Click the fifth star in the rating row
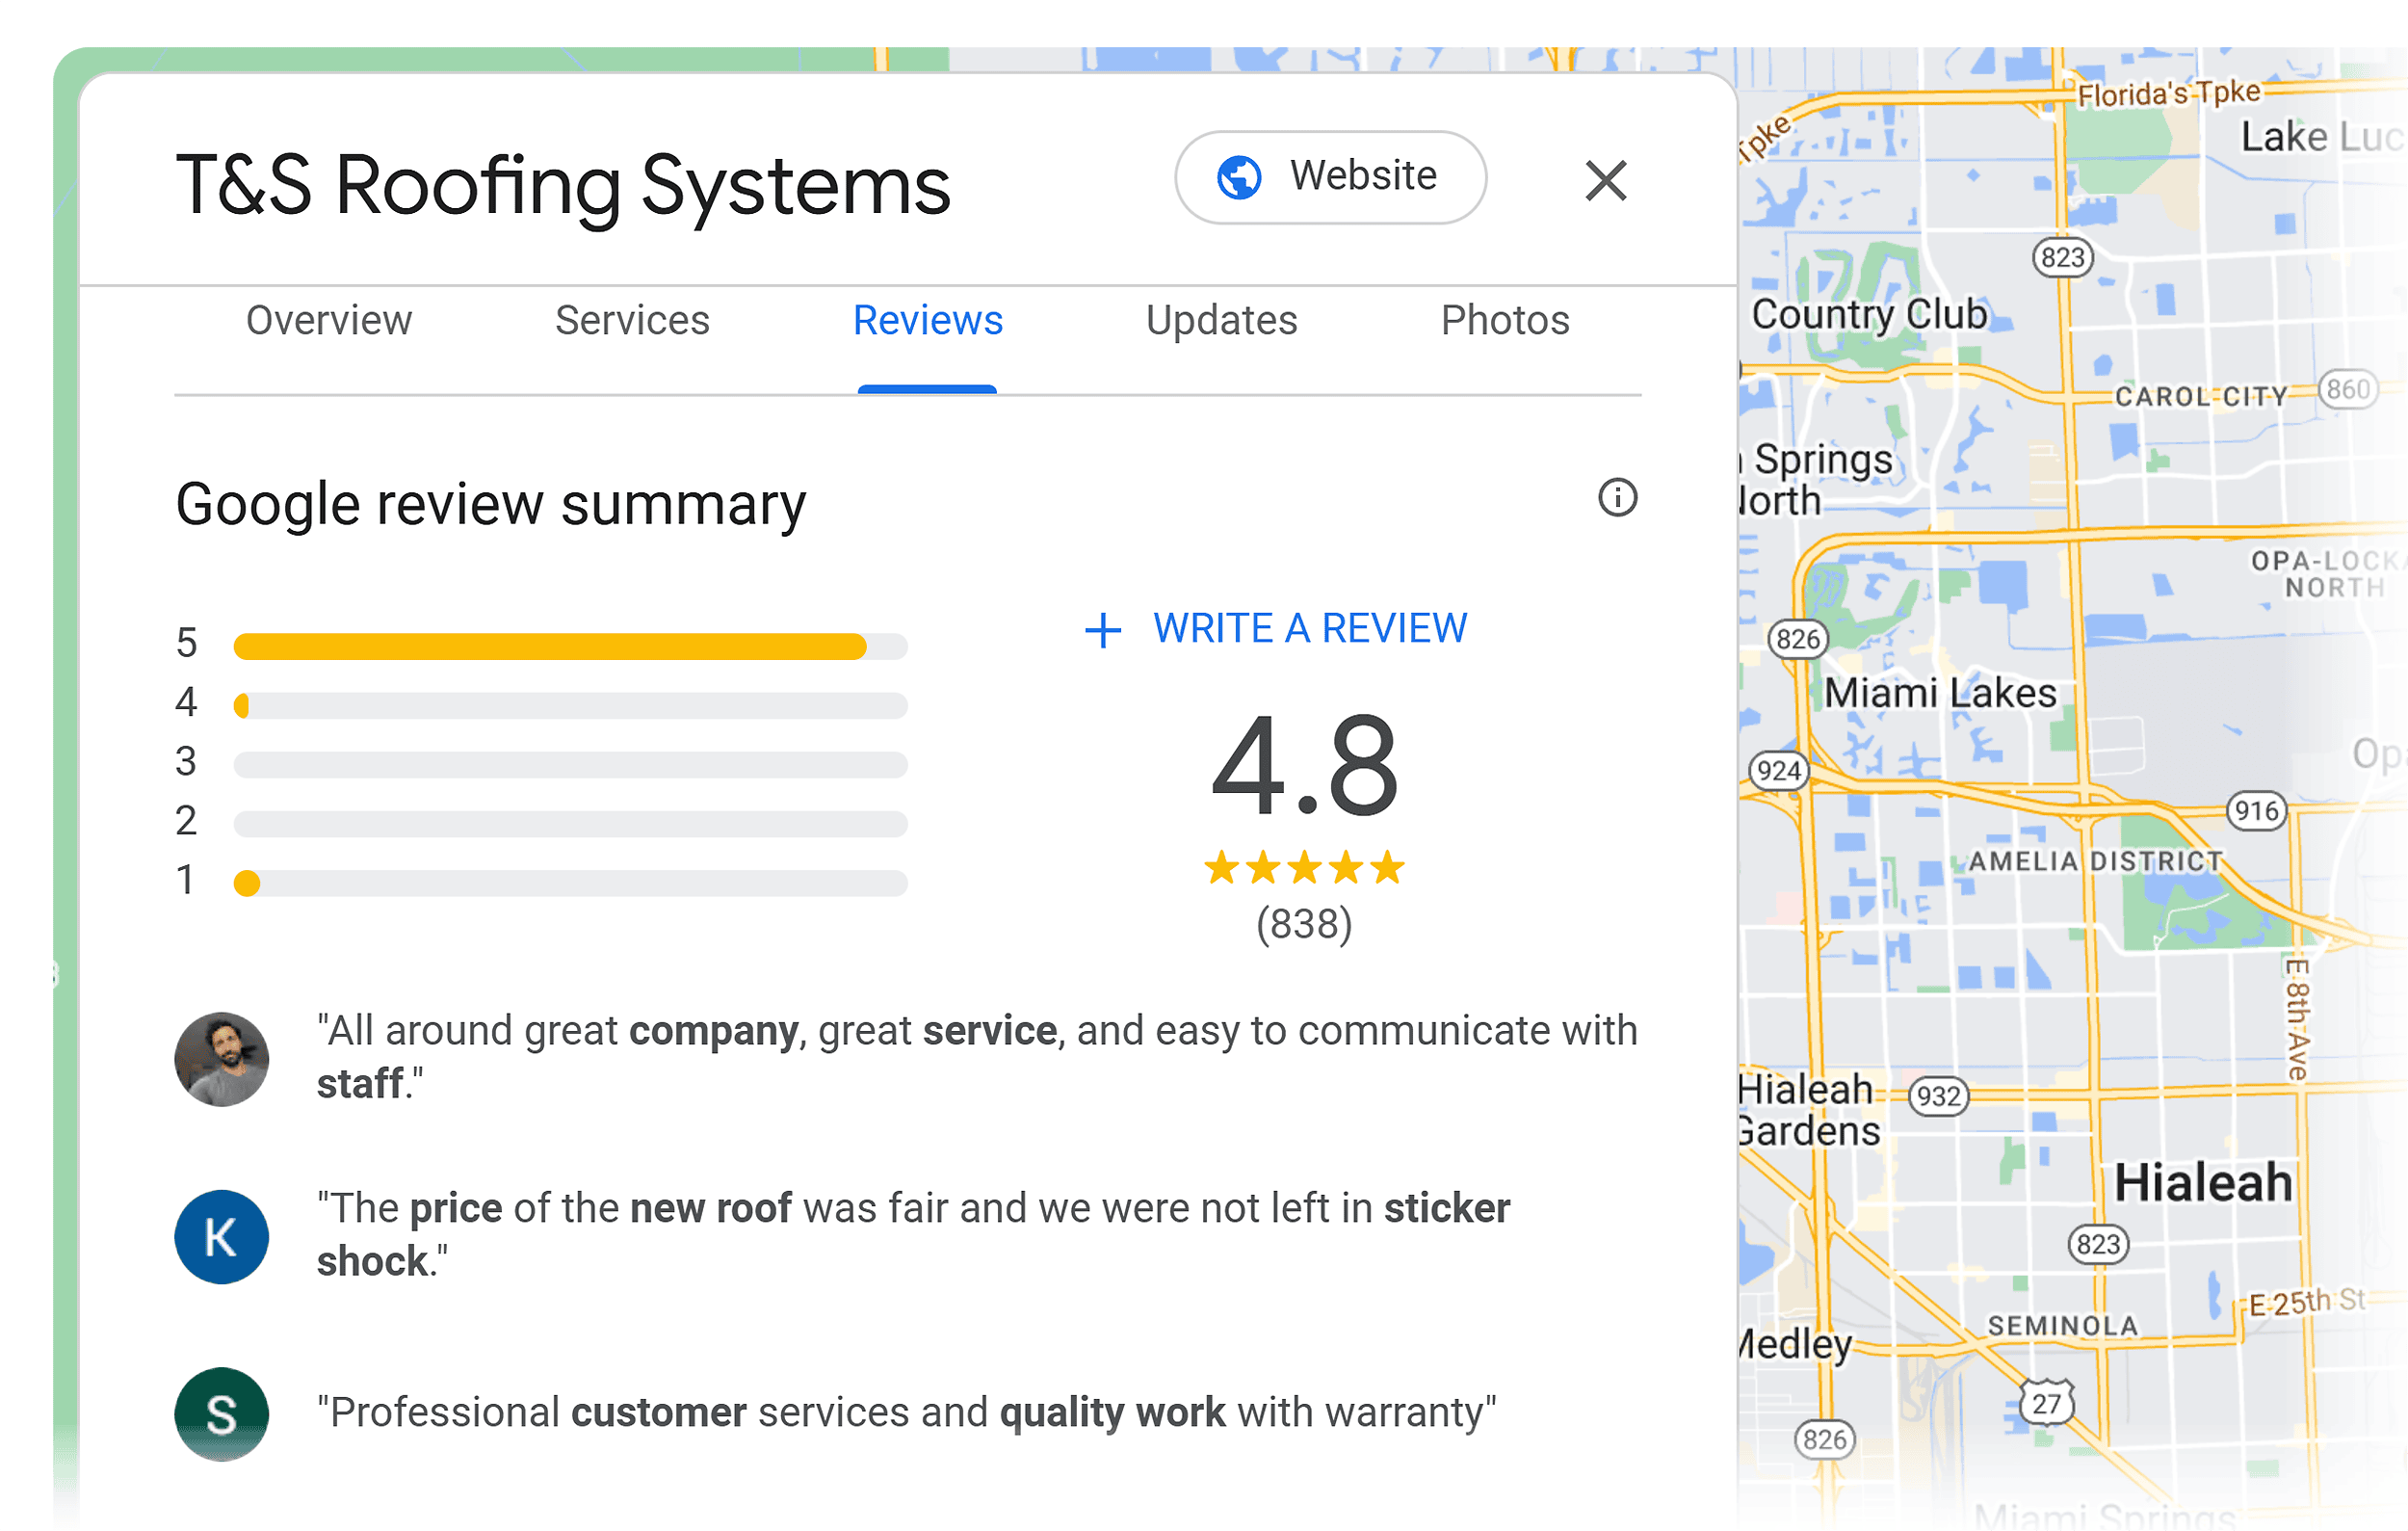Screen dimensions: 2408x1531 [x=1387, y=868]
